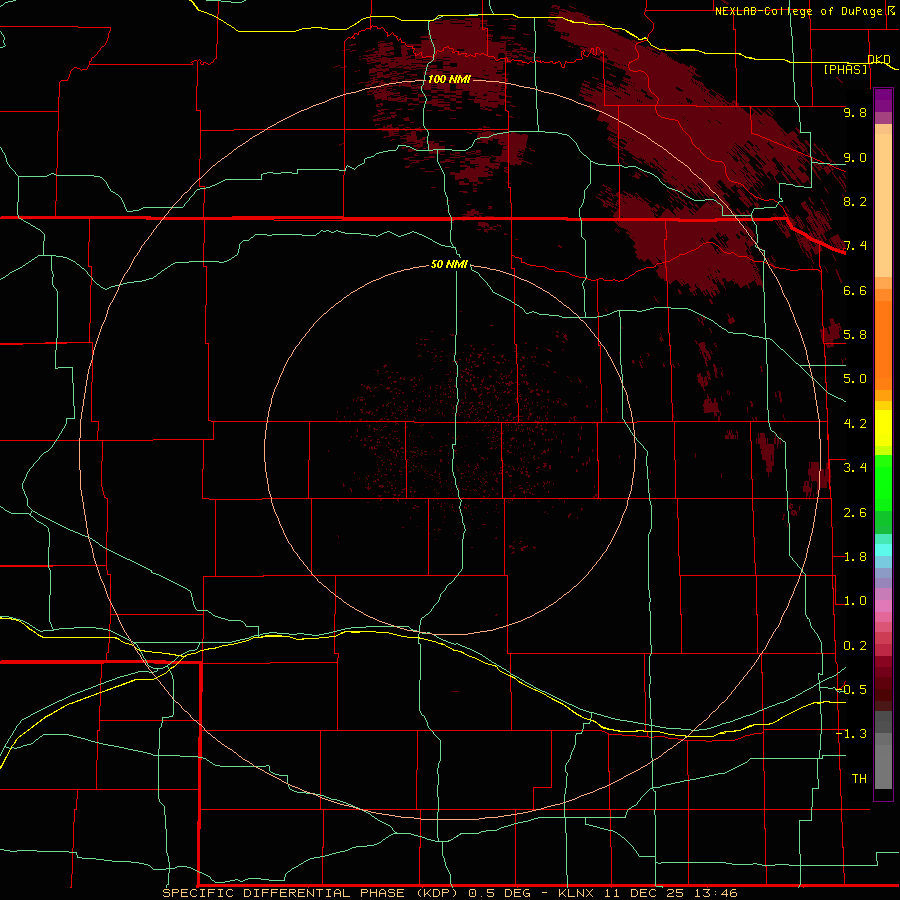Click the NEXLAB-College of DuPage label
900x900 pixels.
click(x=798, y=11)
